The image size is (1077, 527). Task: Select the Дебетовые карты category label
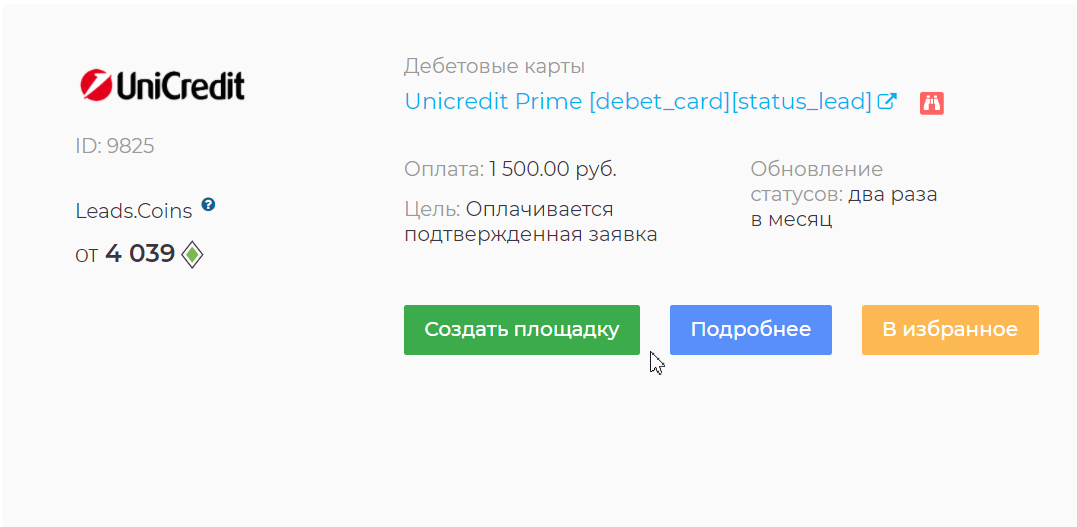pyautogui.click(x=495, y=67)
